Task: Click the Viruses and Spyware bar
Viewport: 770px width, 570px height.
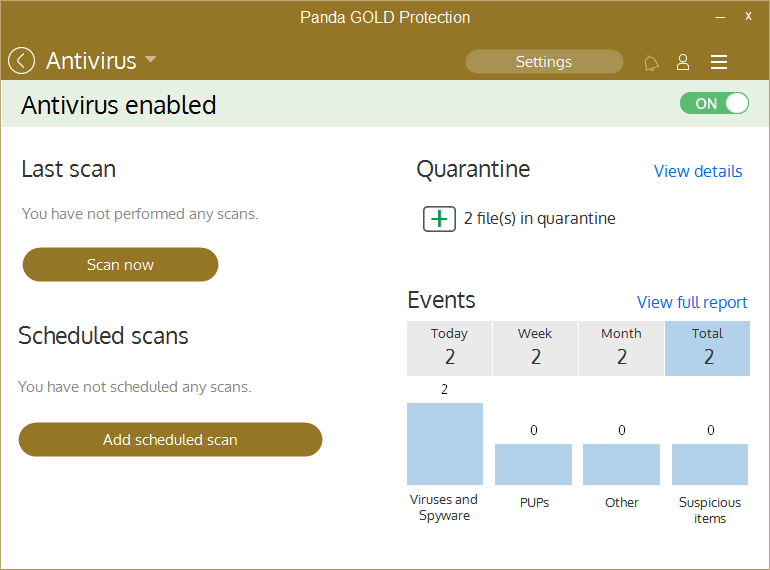Action: tap(445, 444)
